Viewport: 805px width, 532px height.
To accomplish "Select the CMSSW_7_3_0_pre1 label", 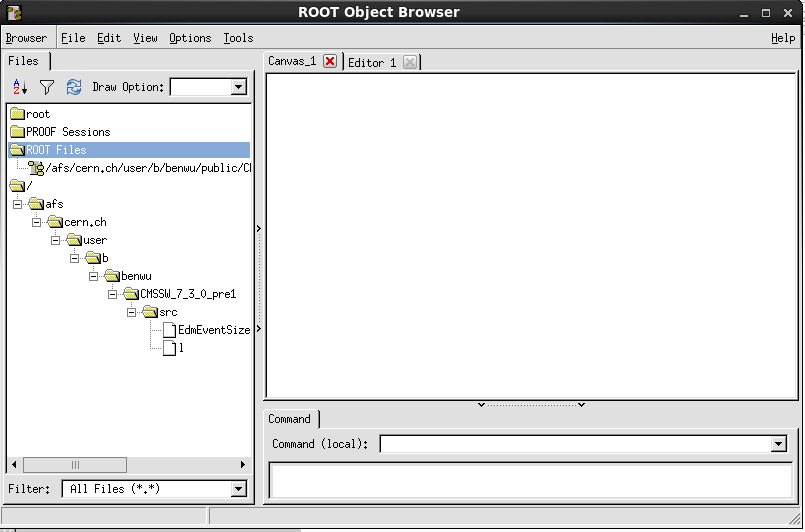I will [x=188, y=294].
